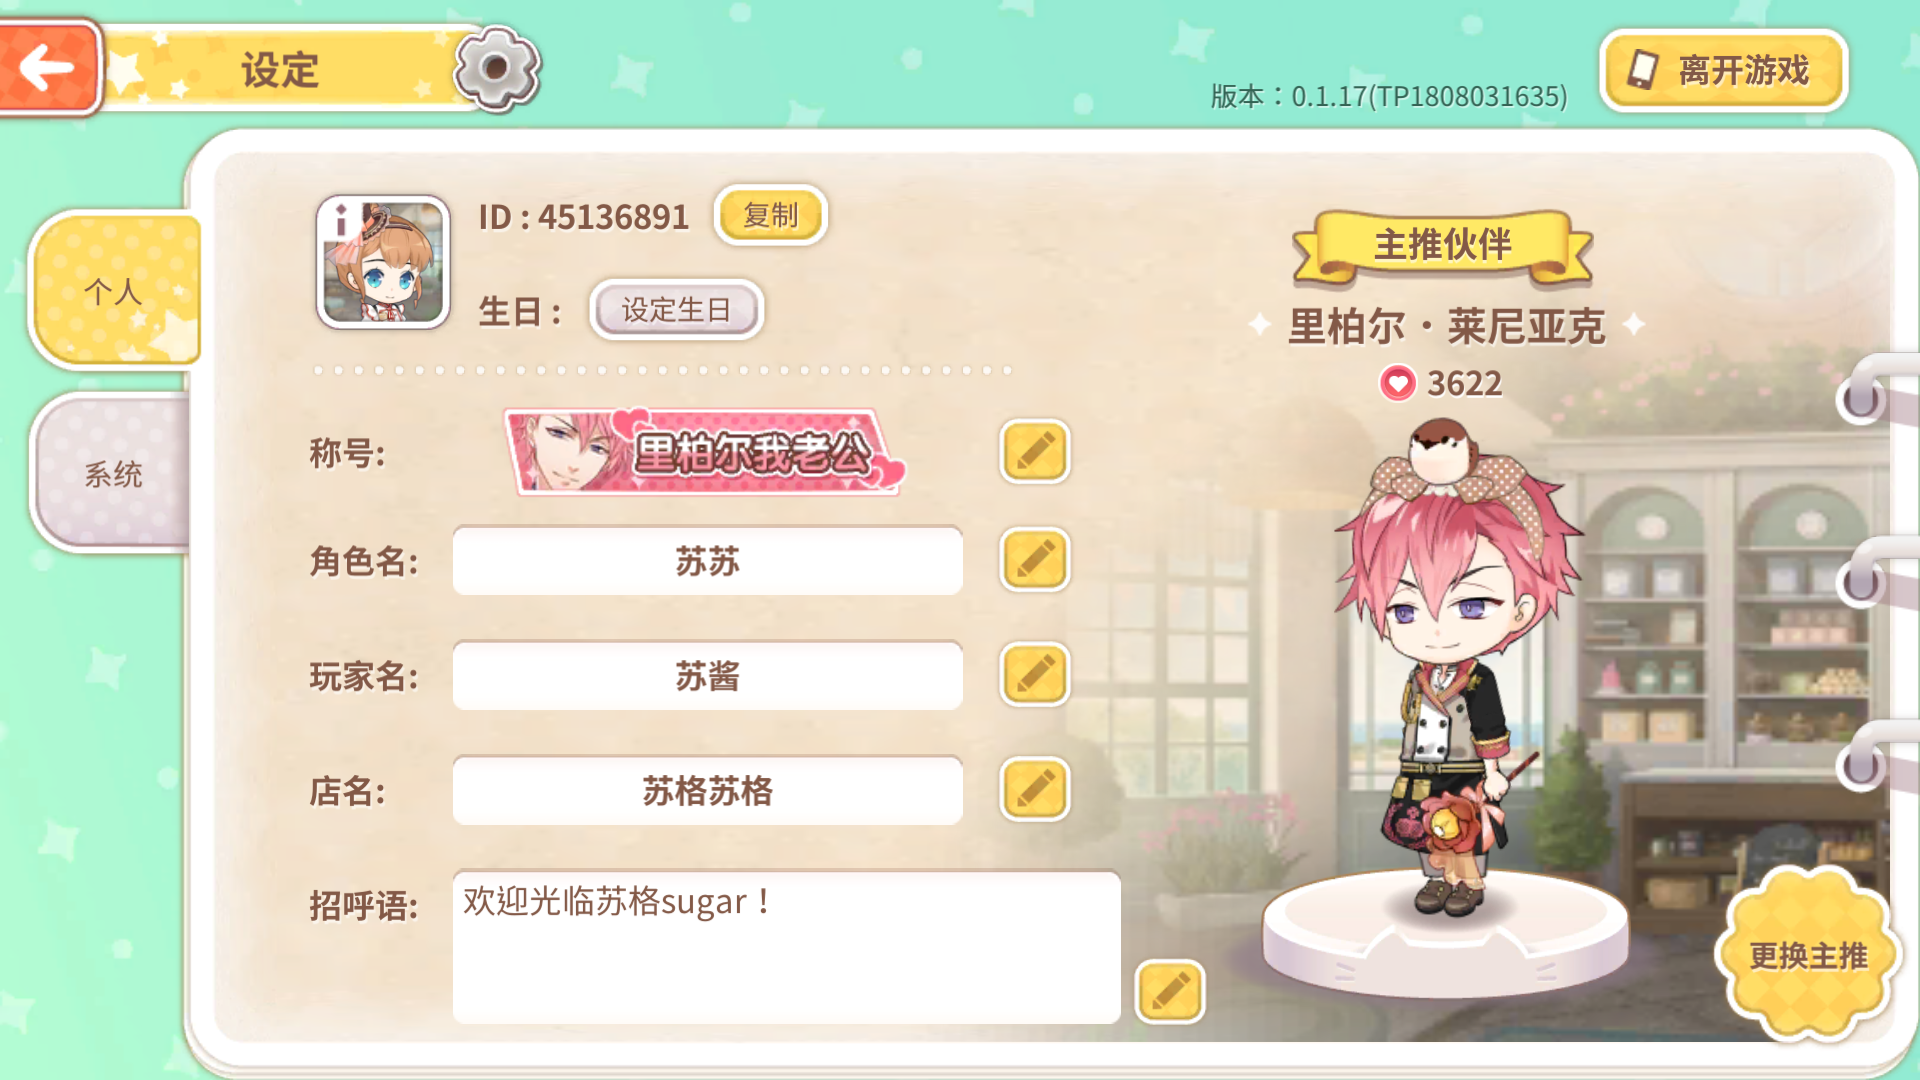
Task: Edit the 玩家名 with its pencil icon
Action: pos(1035,675)
